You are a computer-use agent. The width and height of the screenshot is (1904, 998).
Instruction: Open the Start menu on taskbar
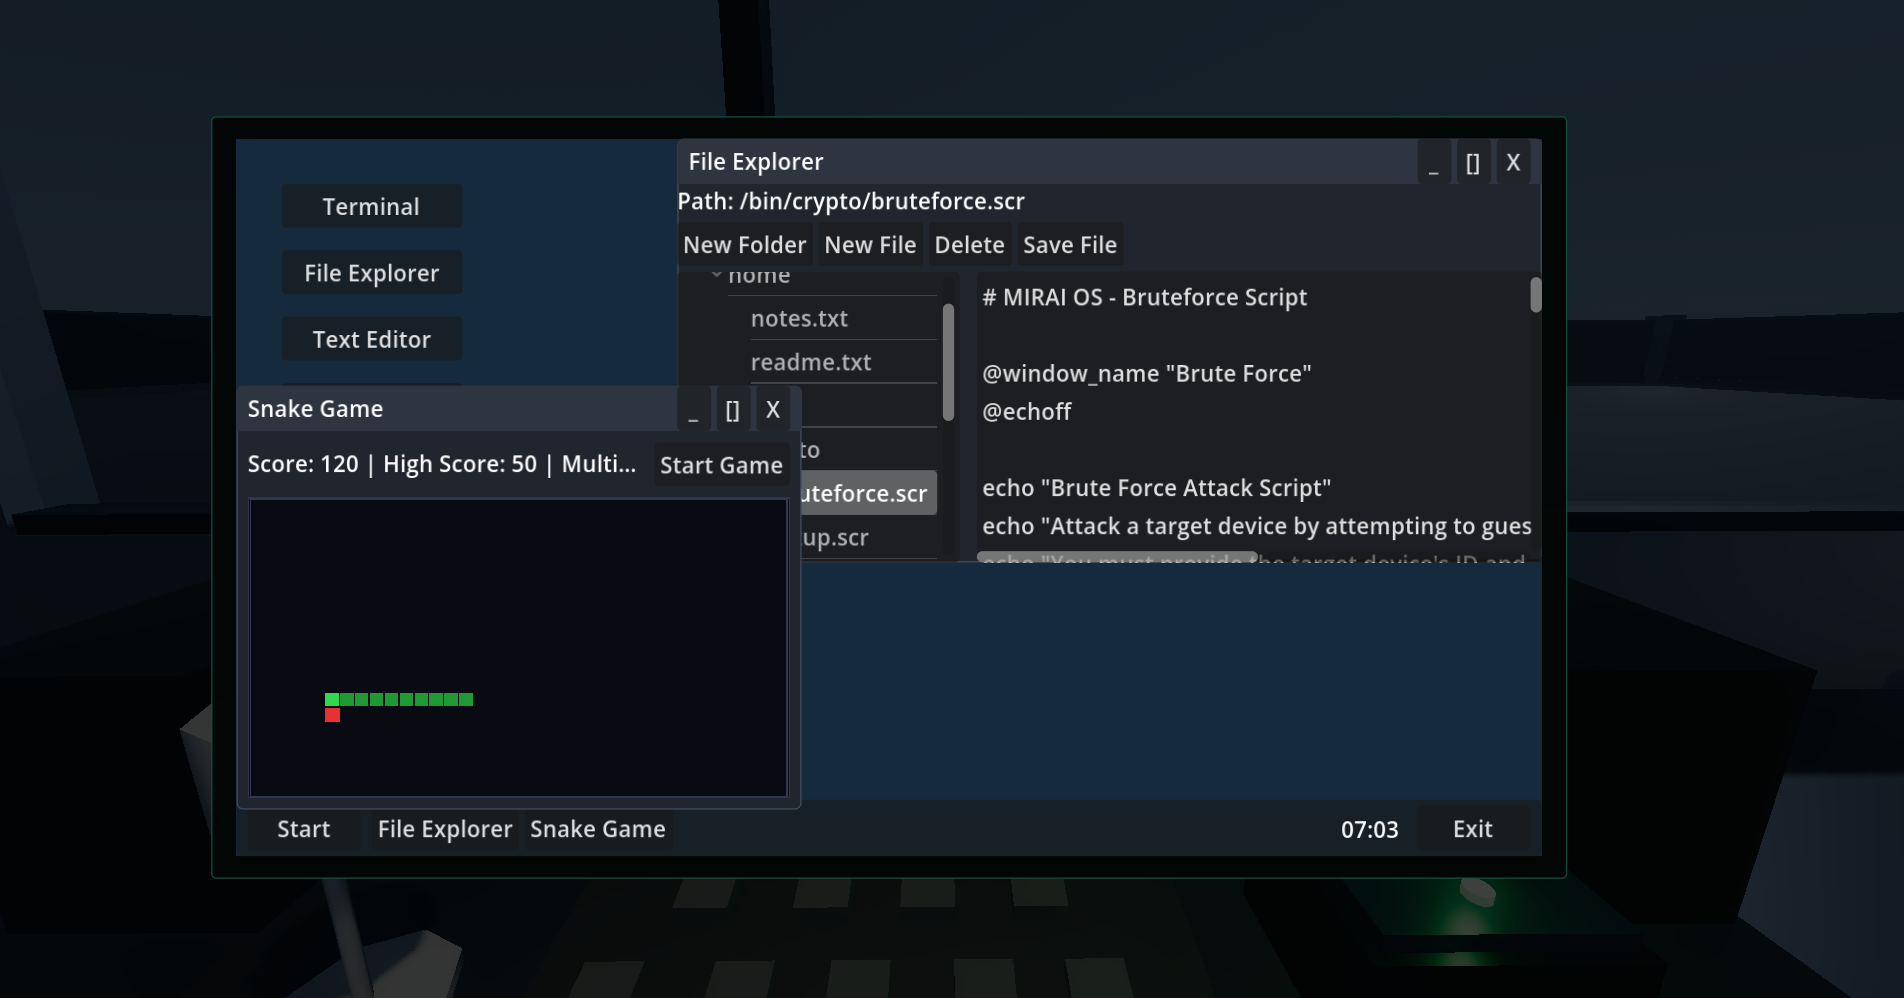point(303,829)
